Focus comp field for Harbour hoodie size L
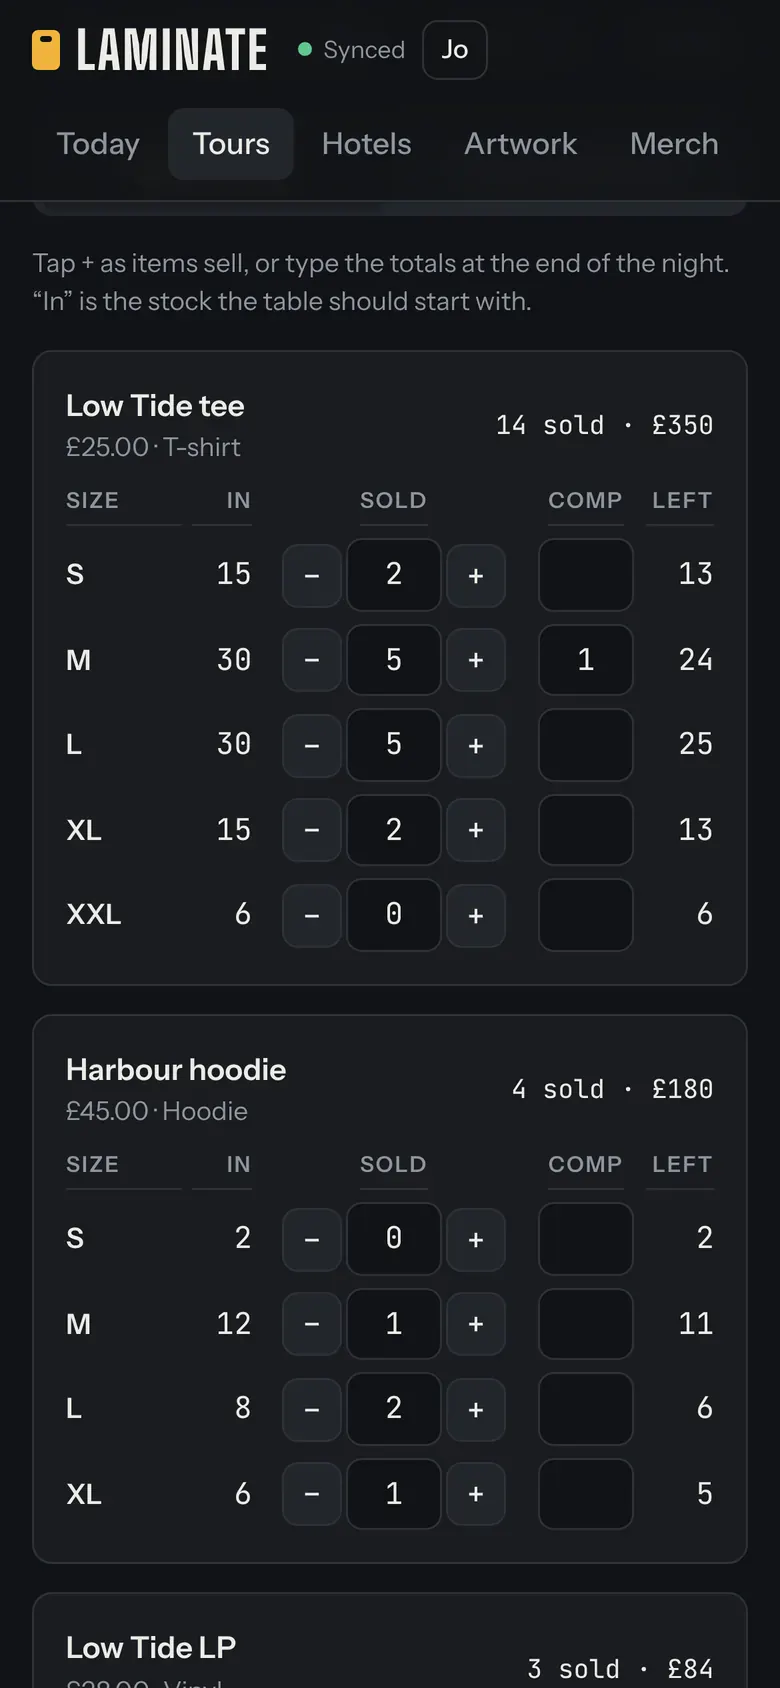Screen dimensions: 780x1688 tap(586, 1409)
